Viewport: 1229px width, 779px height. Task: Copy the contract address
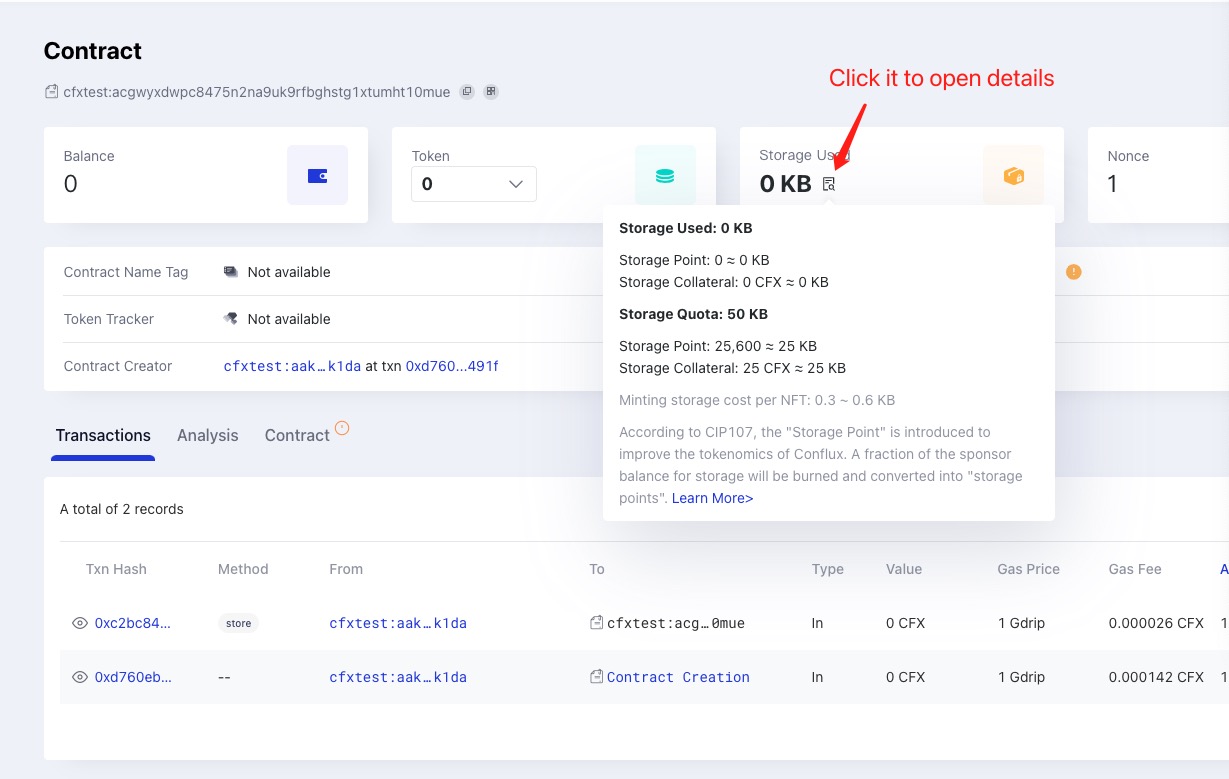tap(467, 92)
